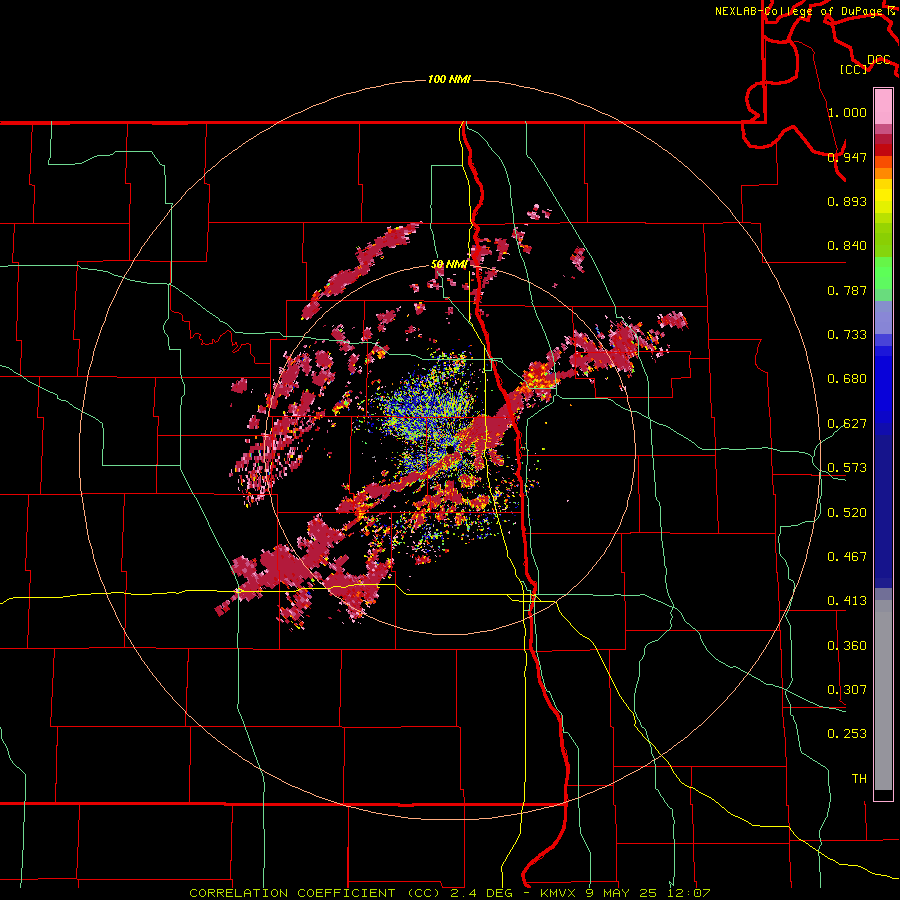Click the 2.4 DEG elevation text
The height and width of the screenshot is (900, 900).
coord(481,893)
